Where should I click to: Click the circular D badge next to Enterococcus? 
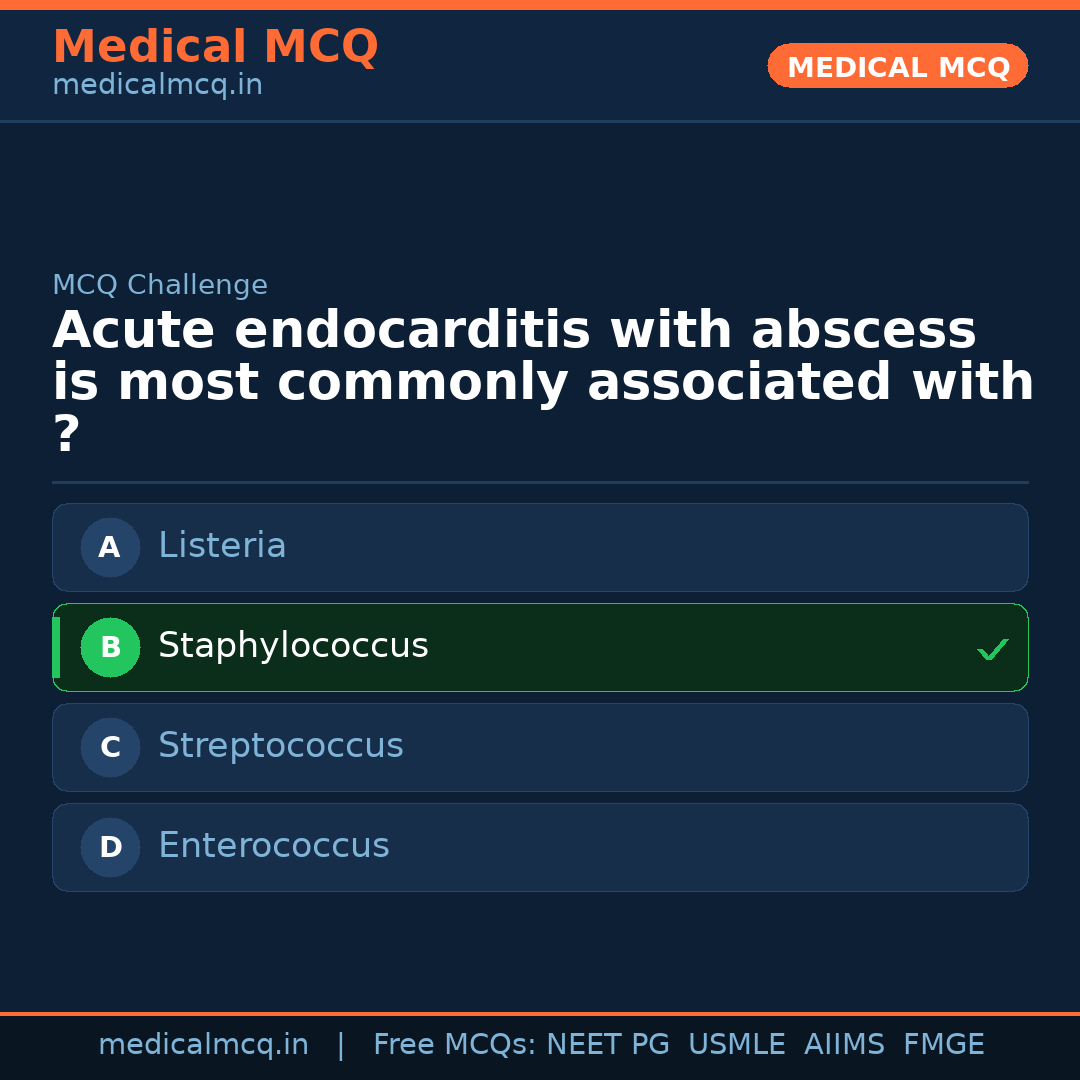point(110,847)
